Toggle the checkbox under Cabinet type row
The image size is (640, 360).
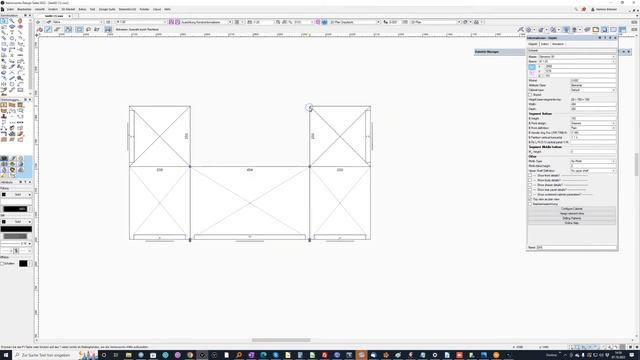(x=530, y=95)
